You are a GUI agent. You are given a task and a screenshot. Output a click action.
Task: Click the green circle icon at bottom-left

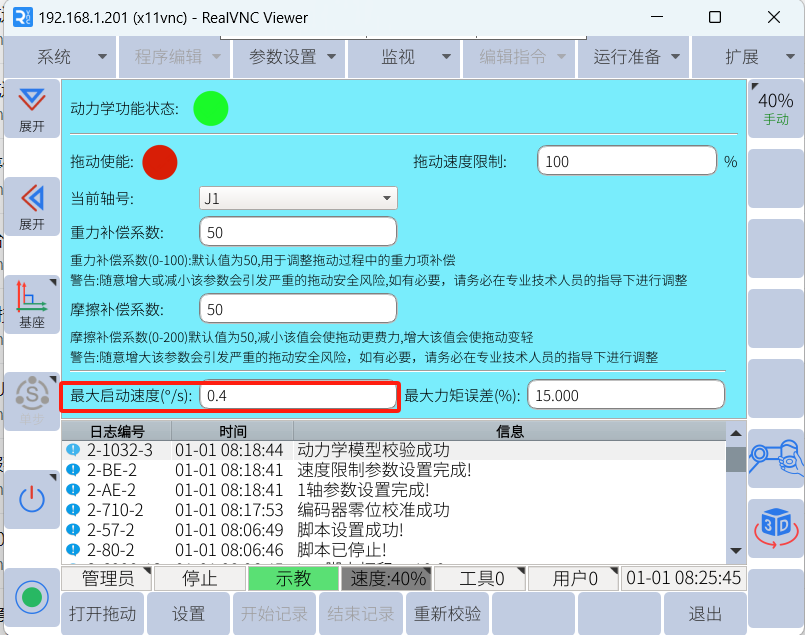(32, 597)
